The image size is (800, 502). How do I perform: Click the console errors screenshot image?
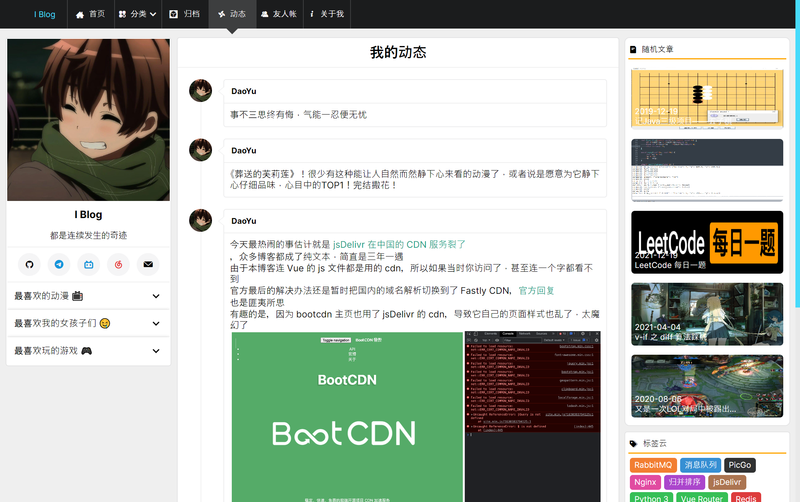pos(533,417)
